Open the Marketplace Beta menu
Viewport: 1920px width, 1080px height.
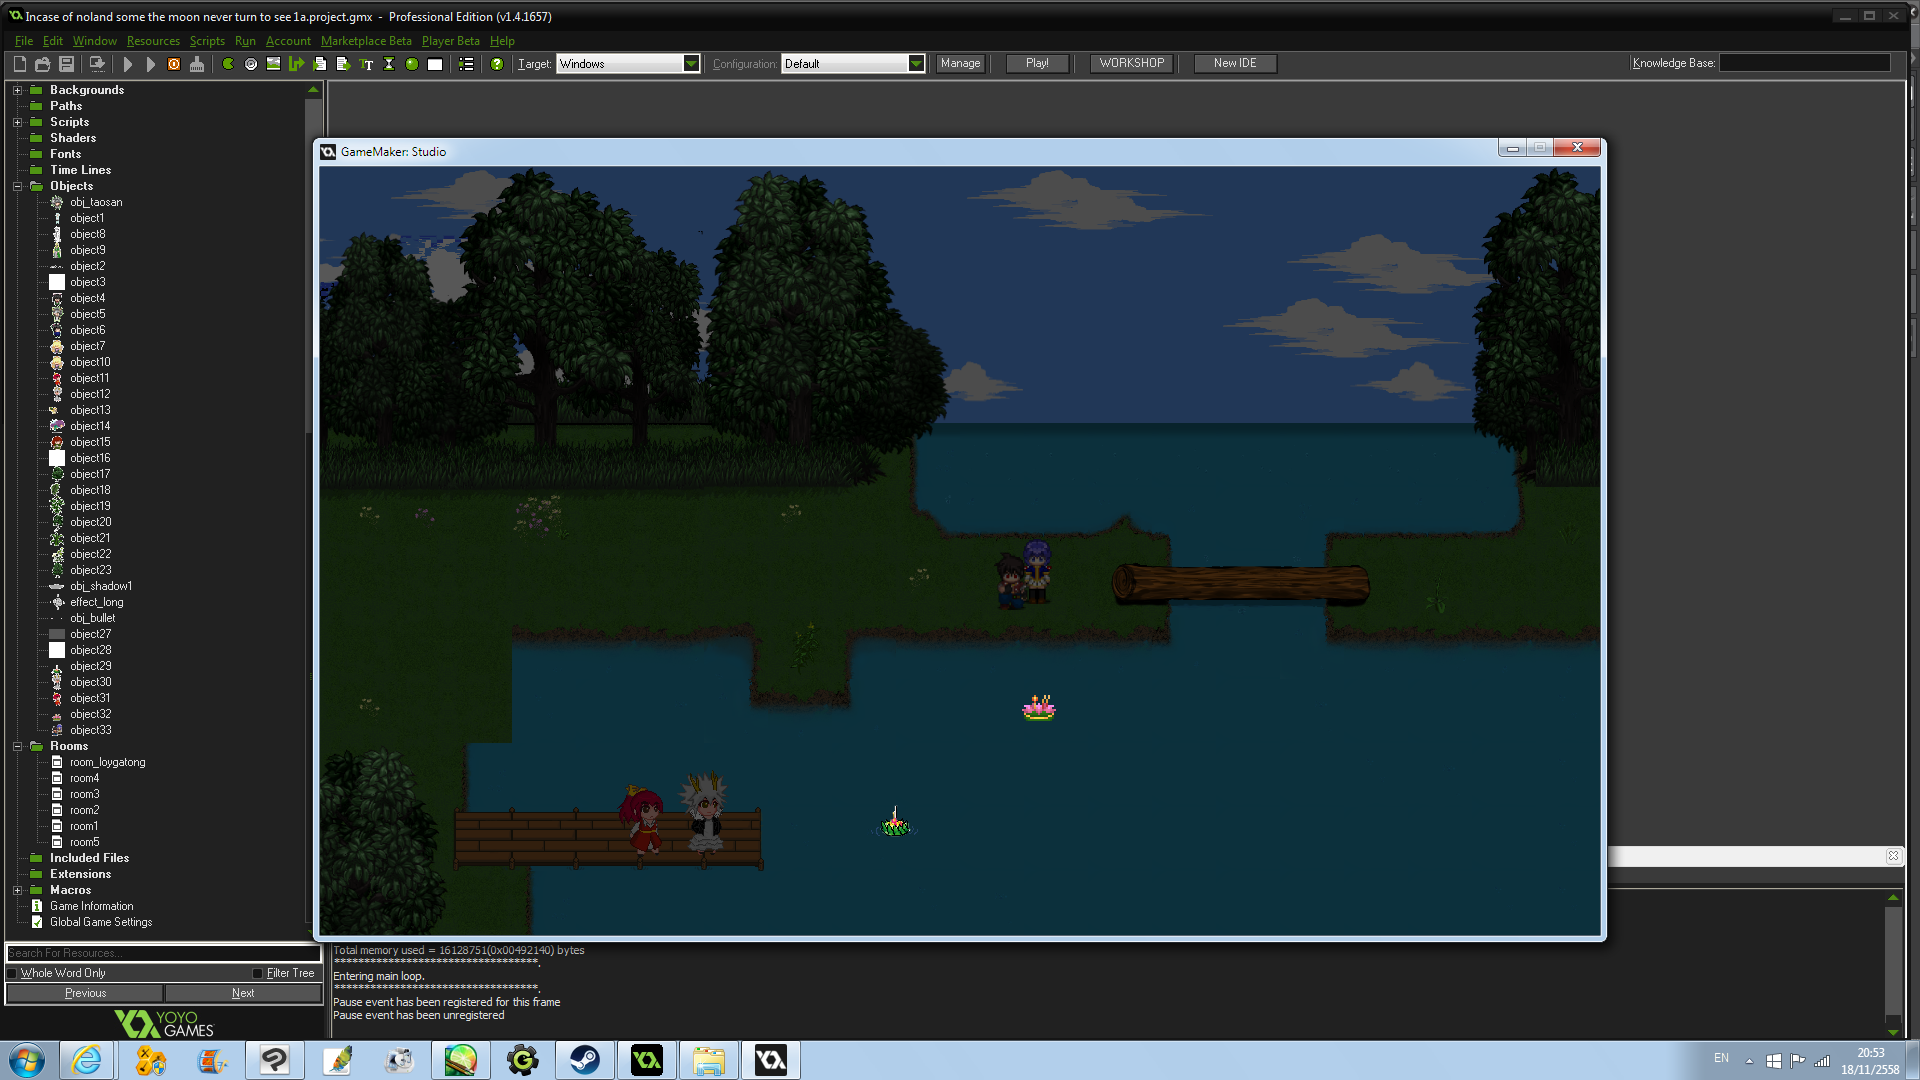(x=365, y=41)
